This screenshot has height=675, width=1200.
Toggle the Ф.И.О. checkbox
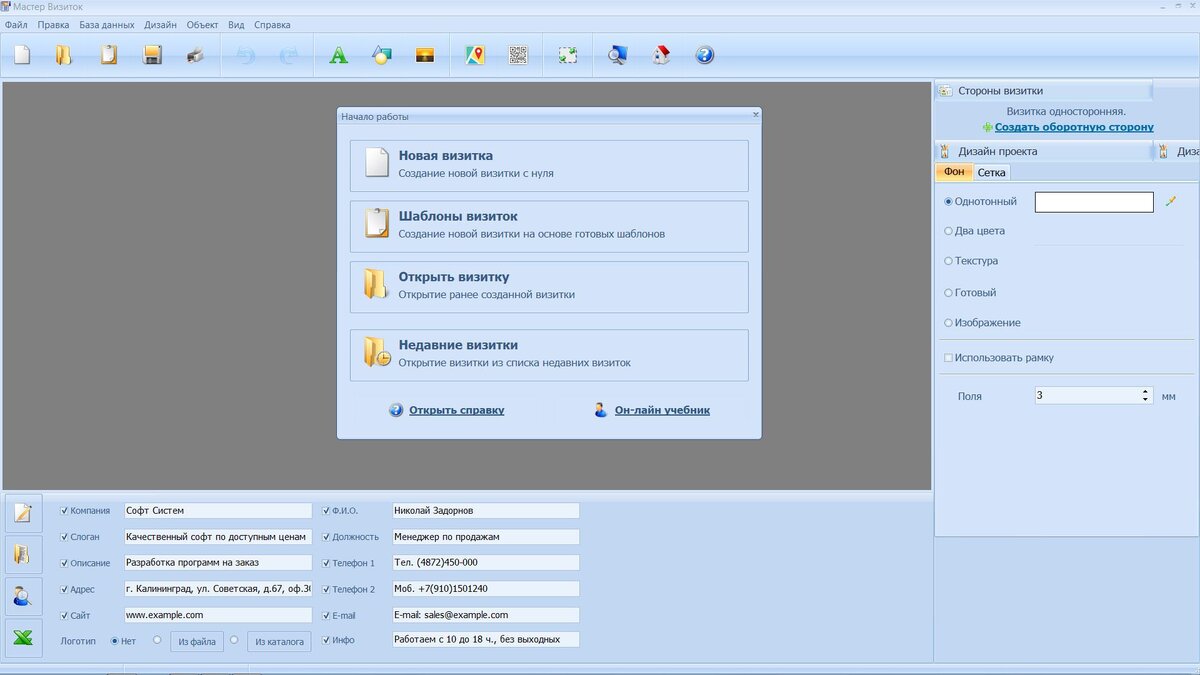pyautogui.click(x=326, y=510)
